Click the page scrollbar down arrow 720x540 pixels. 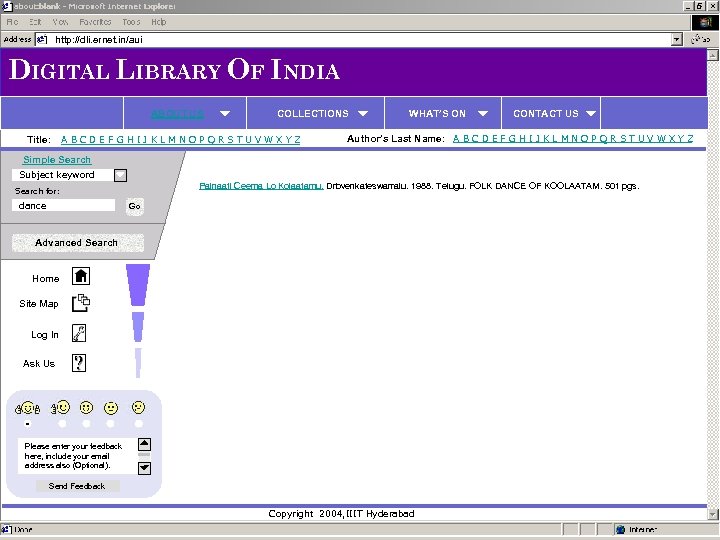click(713, 514)
